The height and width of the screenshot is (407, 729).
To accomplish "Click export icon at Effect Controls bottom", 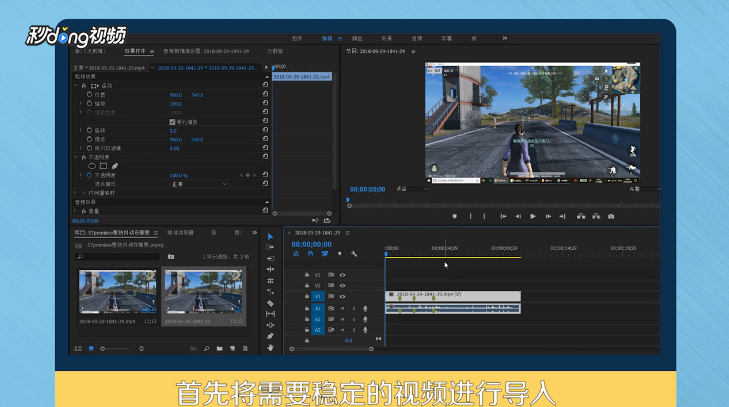I will click(327, 220).
